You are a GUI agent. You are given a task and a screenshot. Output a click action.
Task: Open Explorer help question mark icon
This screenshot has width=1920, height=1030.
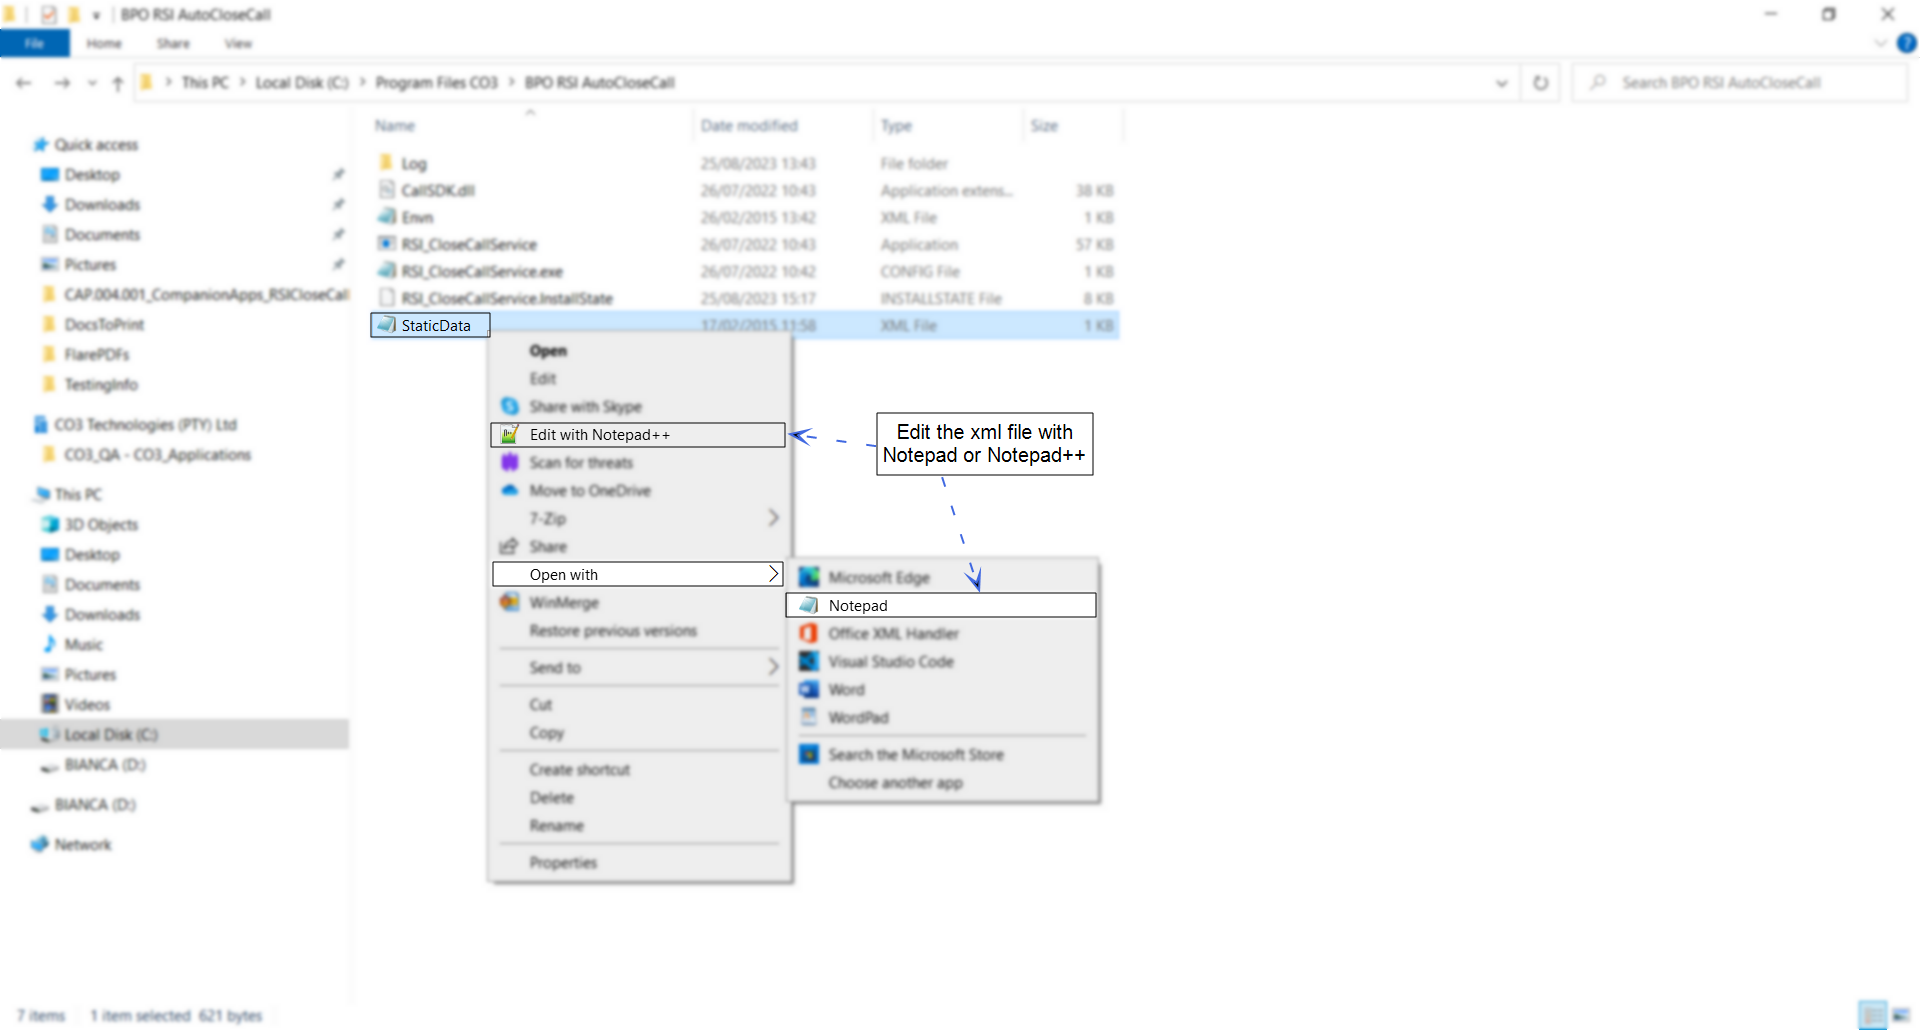1907,43
